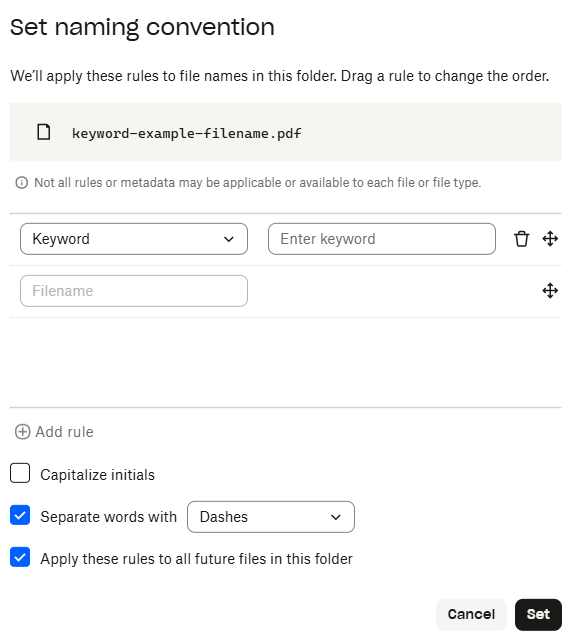Cancel the naming convention dialog
Image resolution: width=577 pixels, height=642 pixels.
click(x=471, y=614)
